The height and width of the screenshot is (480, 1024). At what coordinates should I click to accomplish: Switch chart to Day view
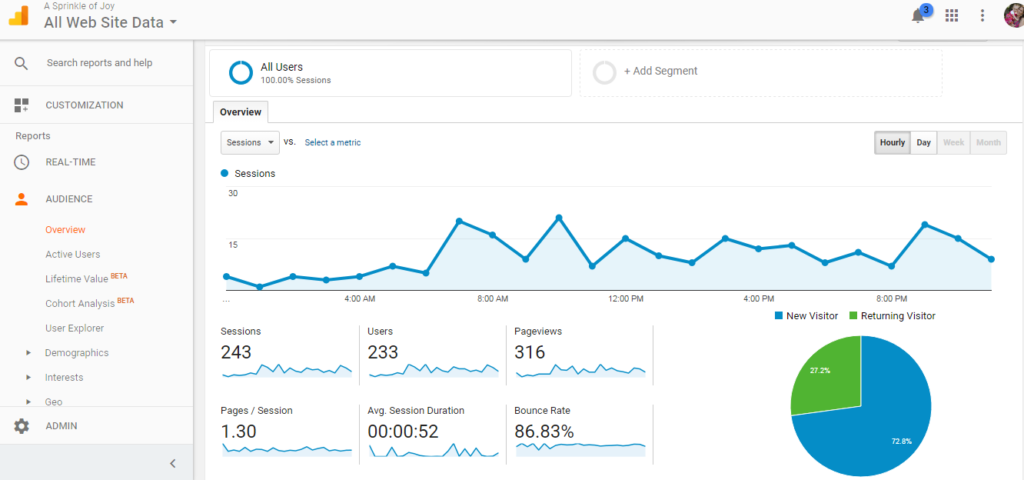(924, 143)
